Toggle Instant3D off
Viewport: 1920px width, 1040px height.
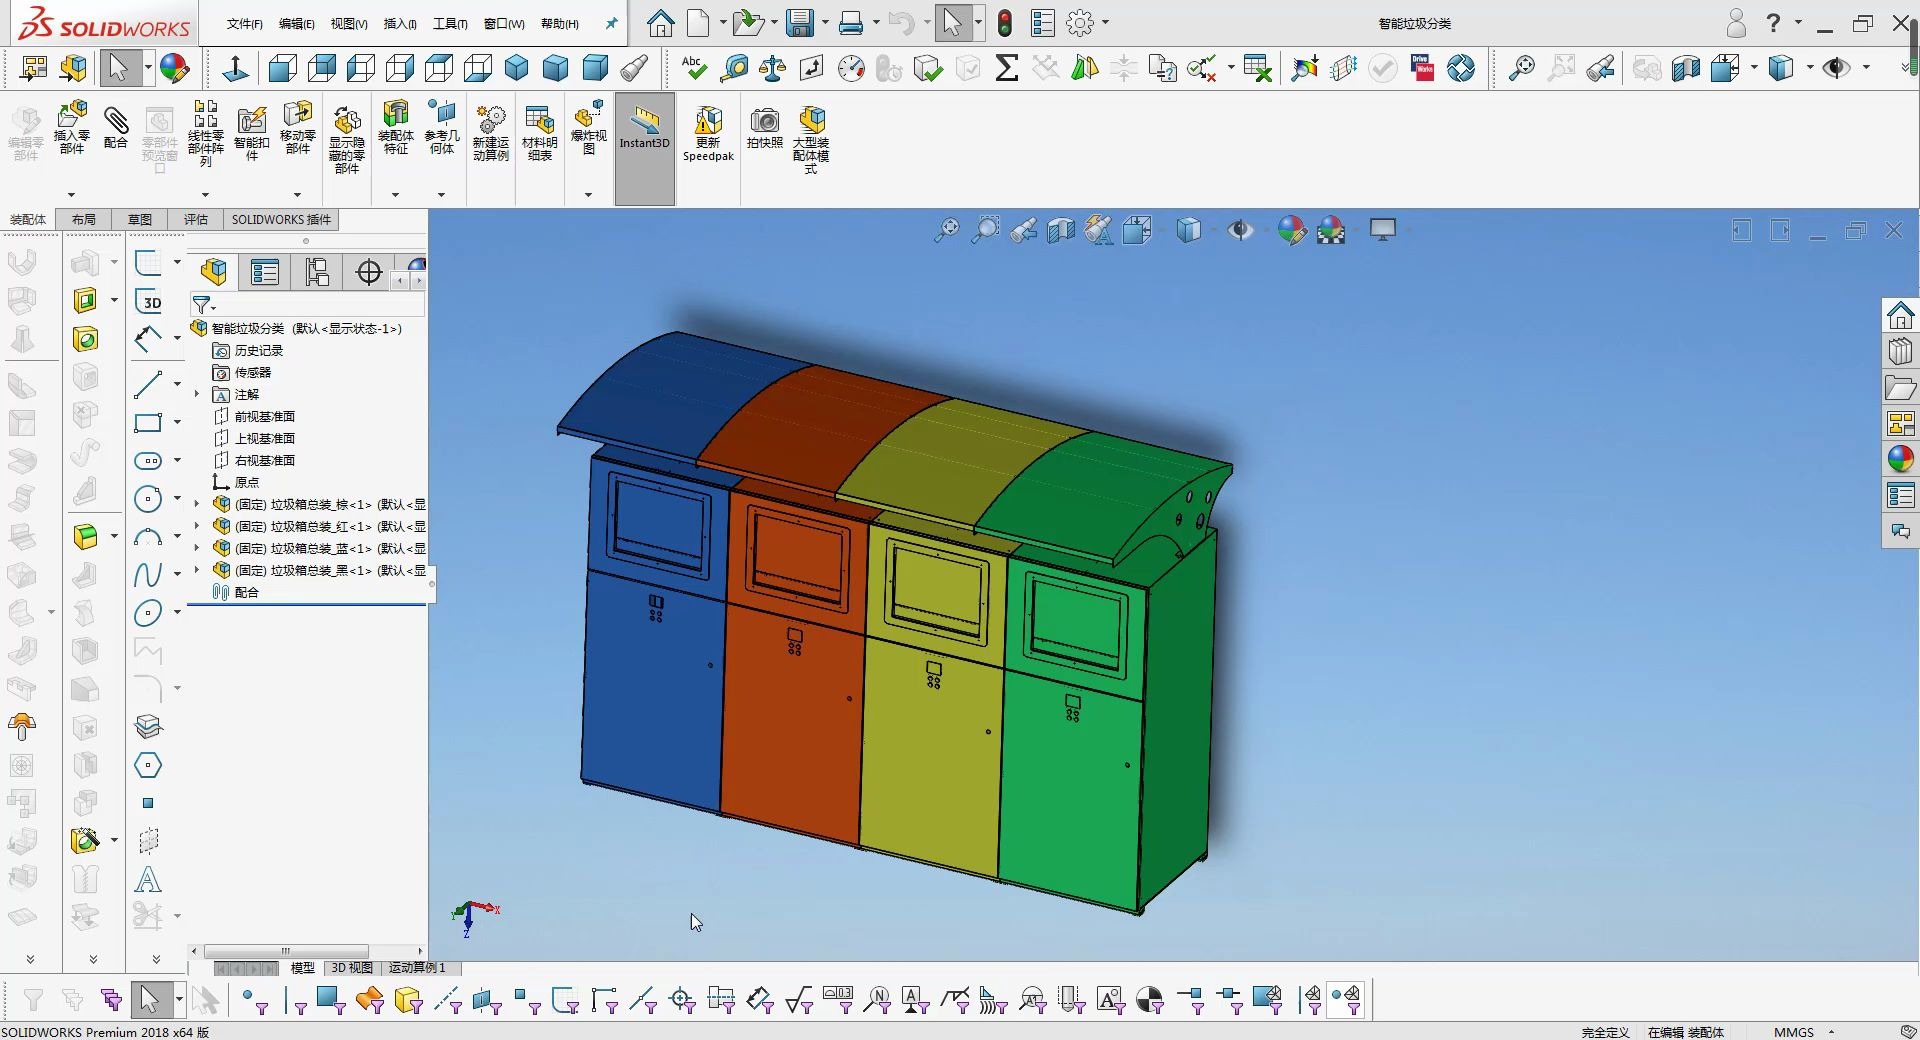click(x=644, y=130)
